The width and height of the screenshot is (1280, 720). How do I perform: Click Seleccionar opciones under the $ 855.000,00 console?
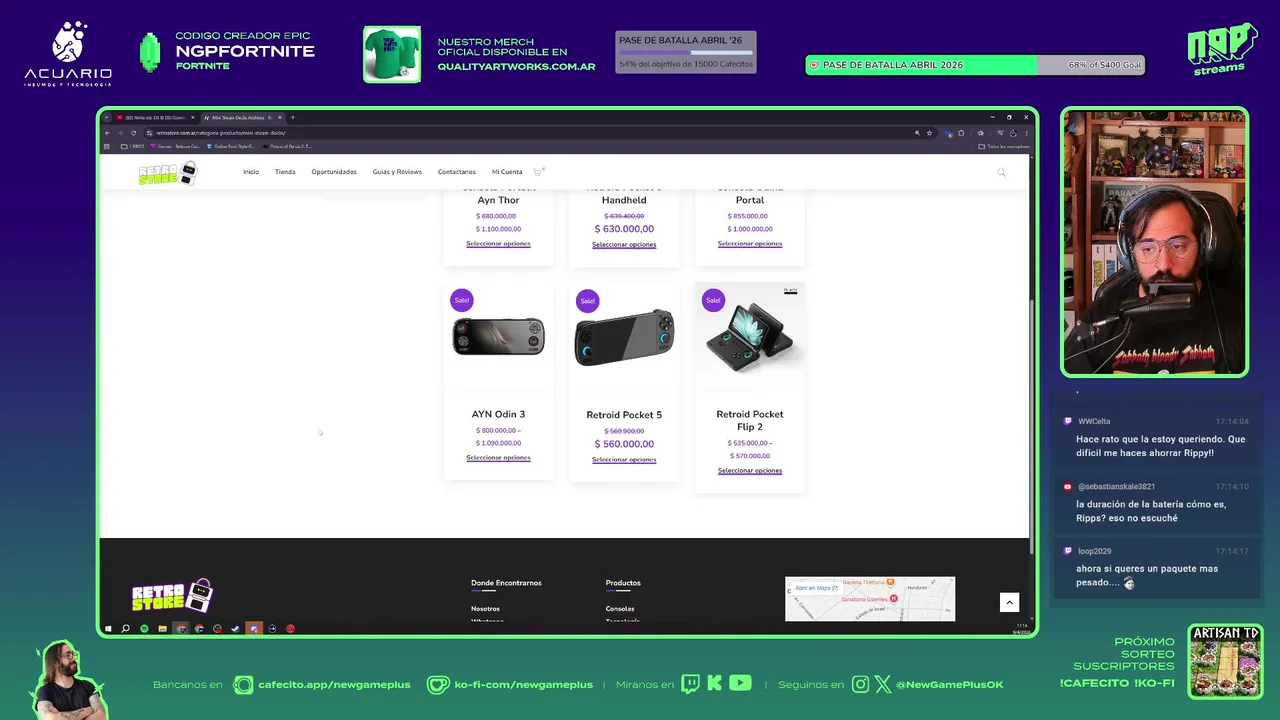click(750, 244)
